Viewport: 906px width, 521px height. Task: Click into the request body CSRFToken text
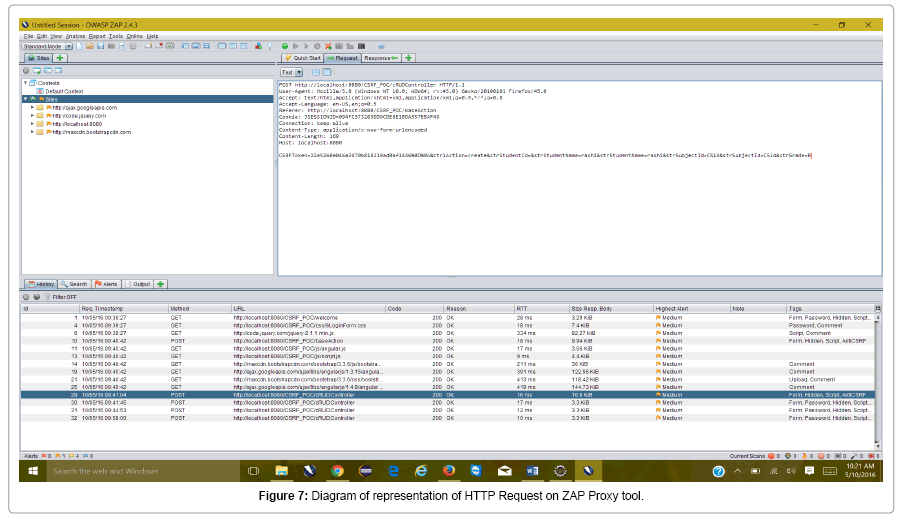545,155
